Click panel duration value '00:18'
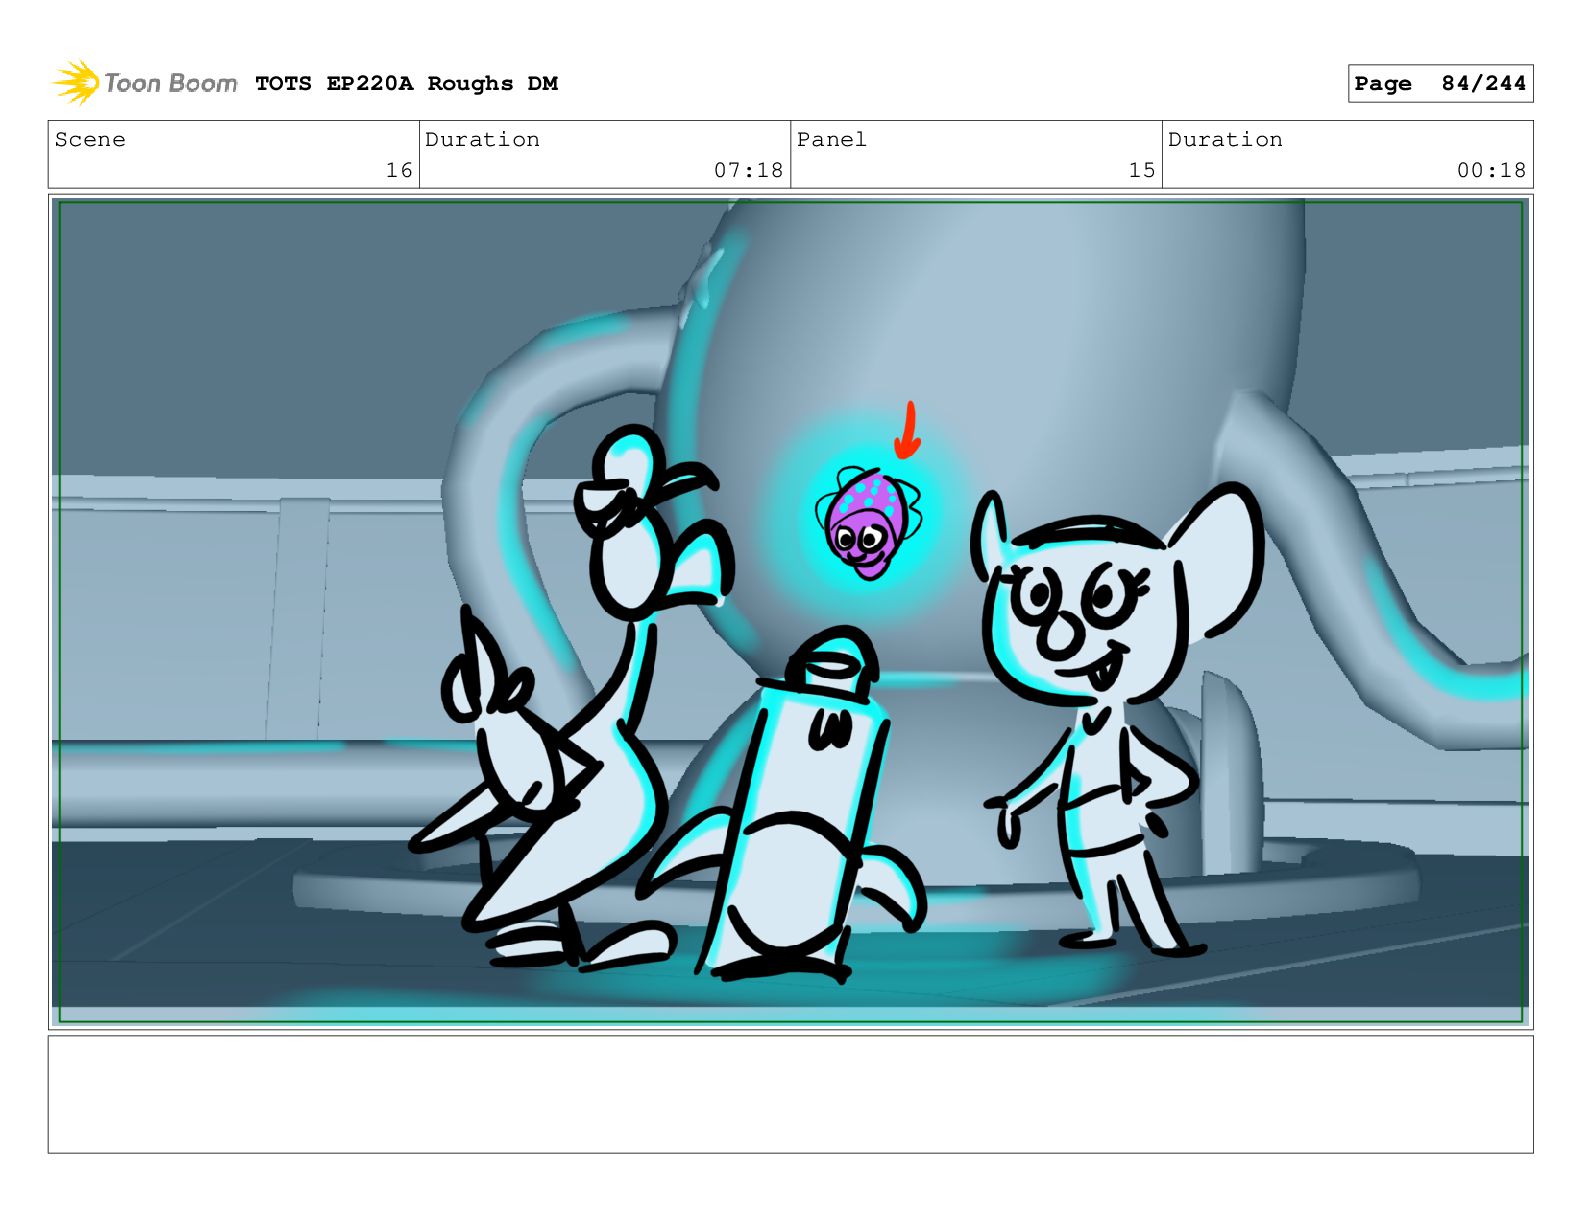The height and width of the screenshot is (1225, 1582). coord(1491,171)
